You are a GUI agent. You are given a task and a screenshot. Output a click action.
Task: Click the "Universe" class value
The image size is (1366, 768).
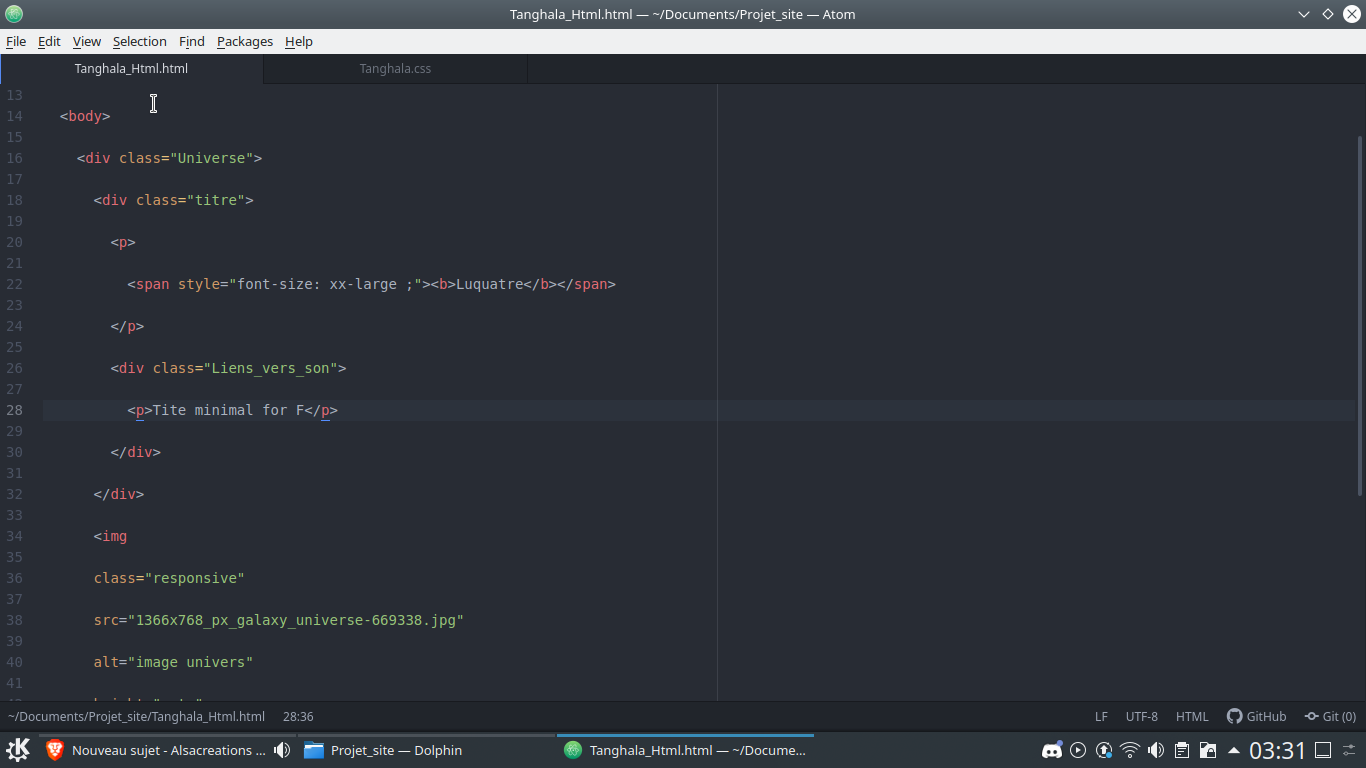coord(211,158)
